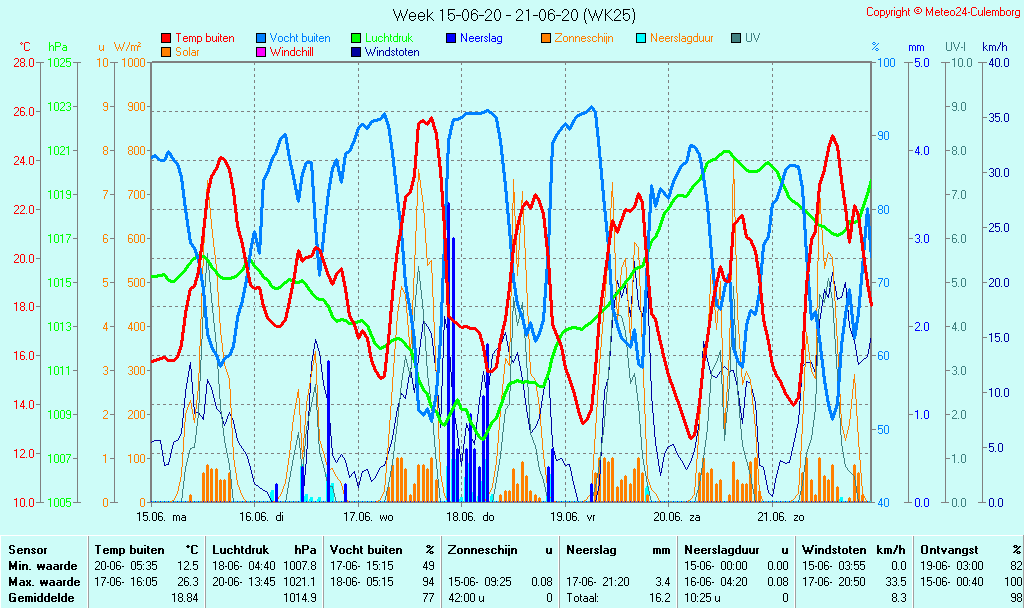Open the Copyright Meteo24-Culemborg link

[x=943, y=12]
